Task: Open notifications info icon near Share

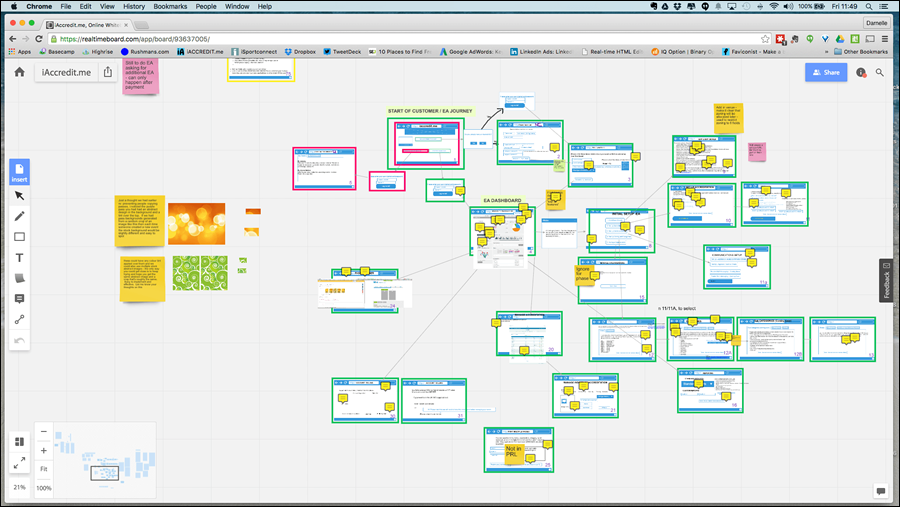Action: pos(861,72)
